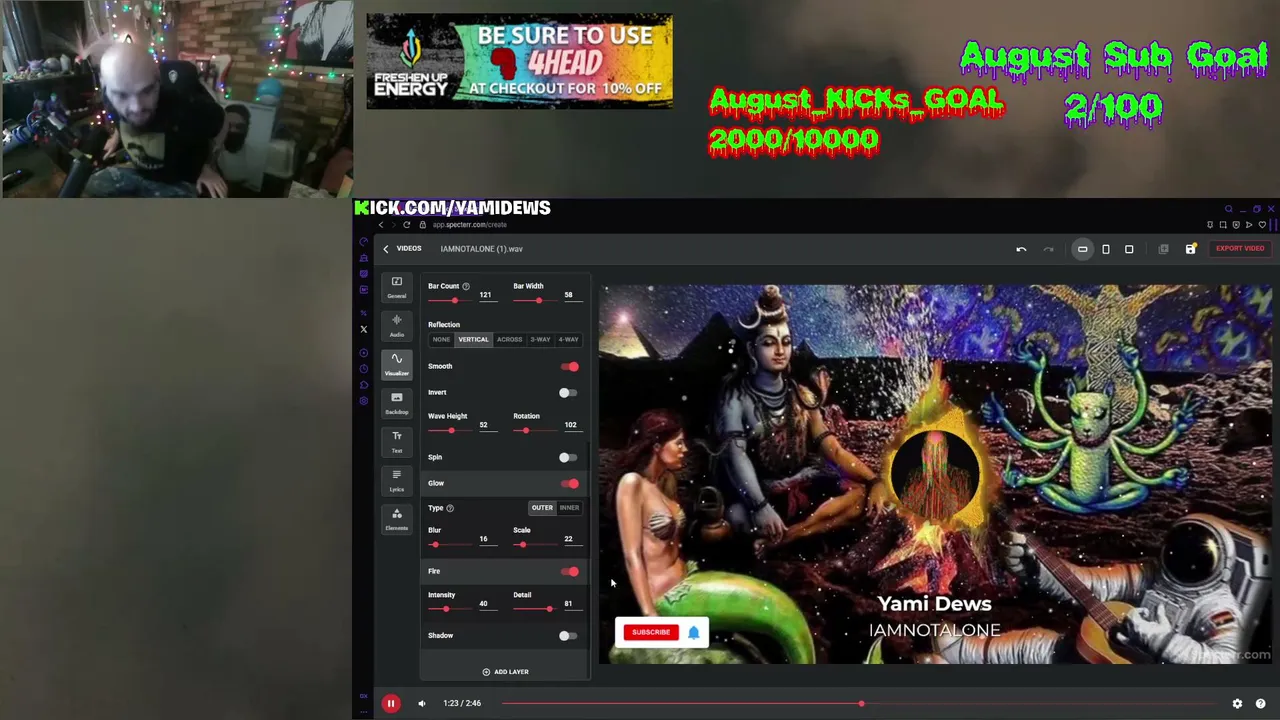Viewport: 1280px width, 720px height.
Task: Set reflection to Across
Action: pyautogui.click(x=510, y=340)
